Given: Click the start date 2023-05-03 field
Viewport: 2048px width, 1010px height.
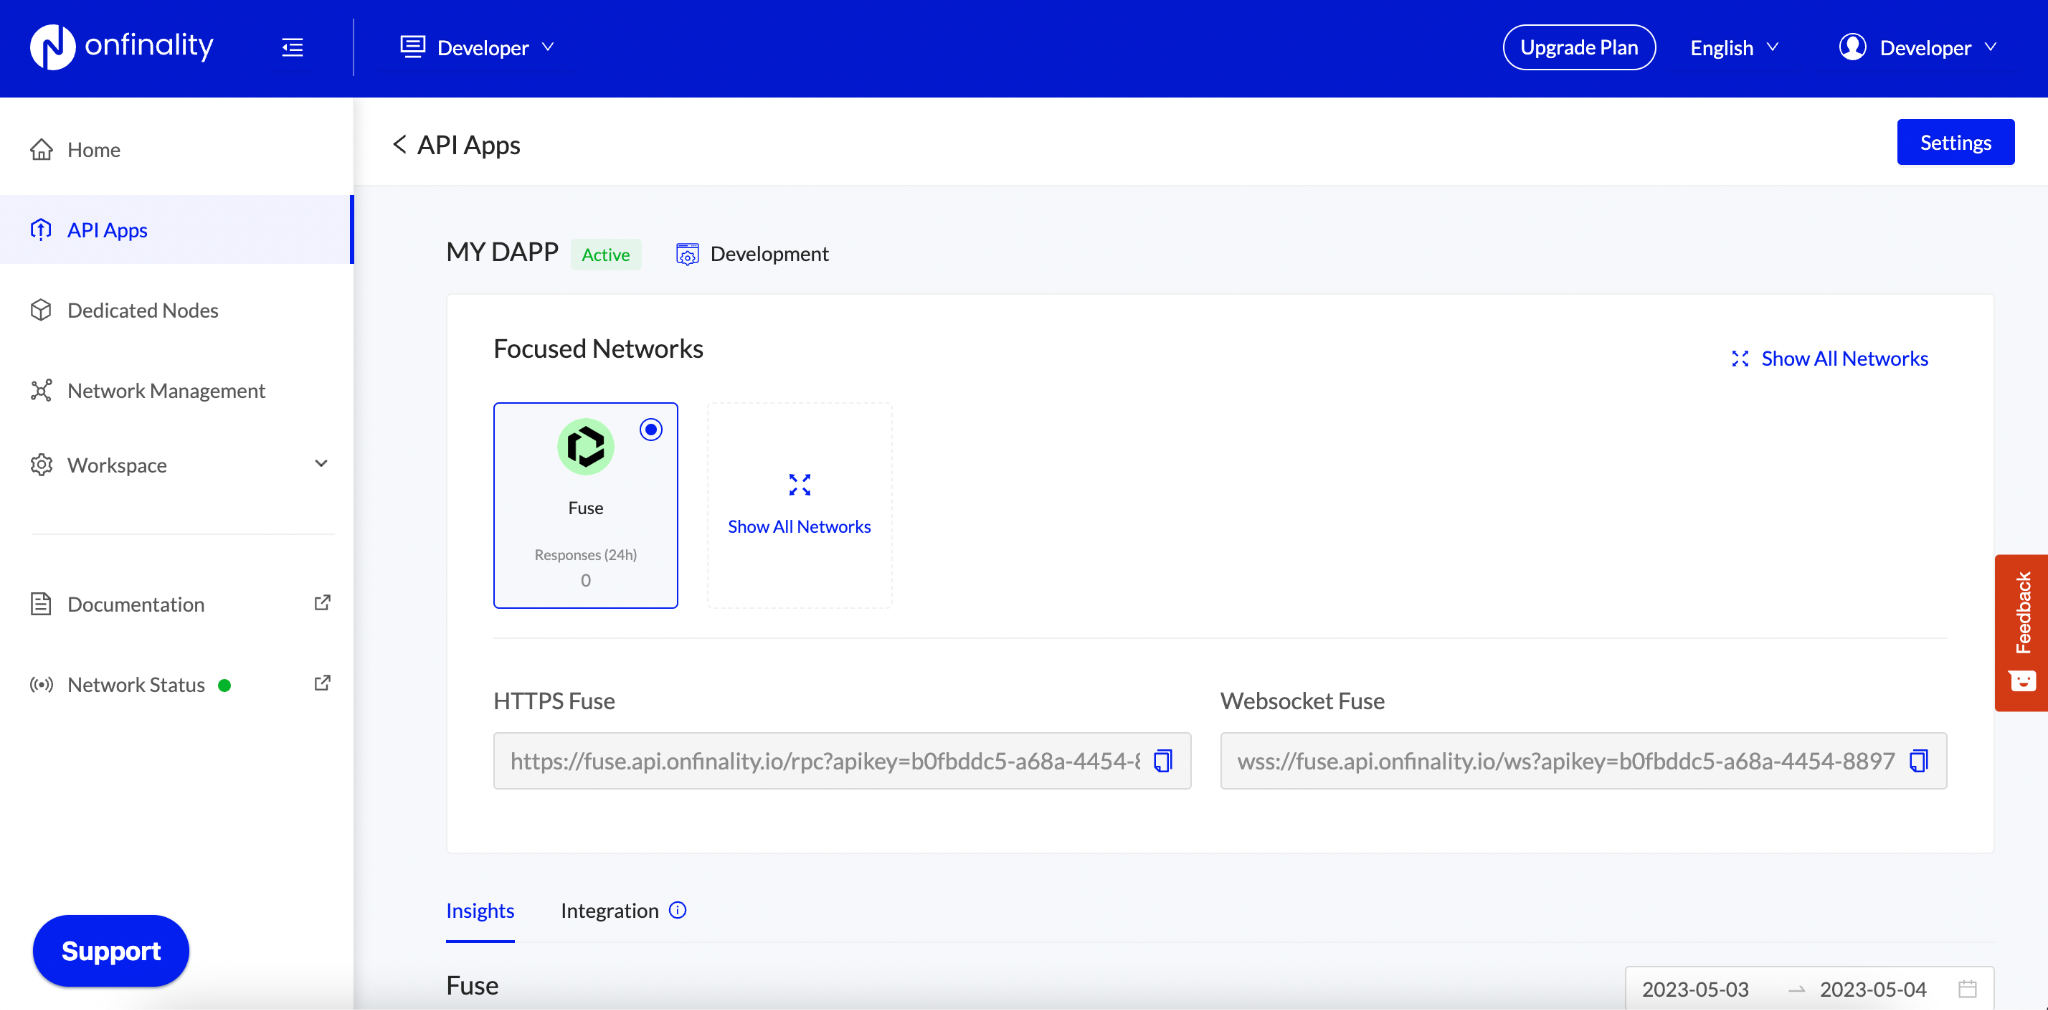Looking at the screenshot, I should click(1696, 989).
